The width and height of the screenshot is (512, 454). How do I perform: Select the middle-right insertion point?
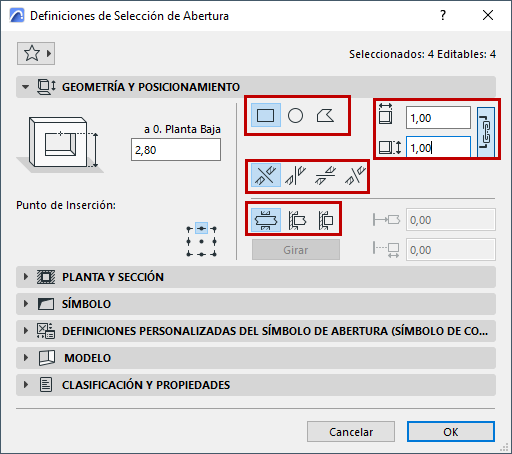(x=214, y=241)
